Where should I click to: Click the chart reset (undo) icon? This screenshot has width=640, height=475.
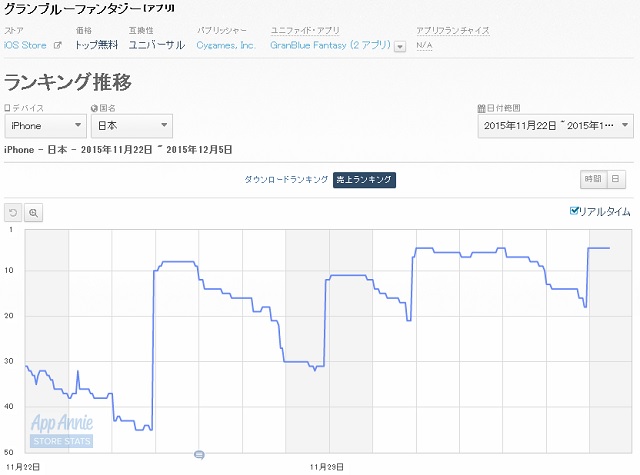13,212
